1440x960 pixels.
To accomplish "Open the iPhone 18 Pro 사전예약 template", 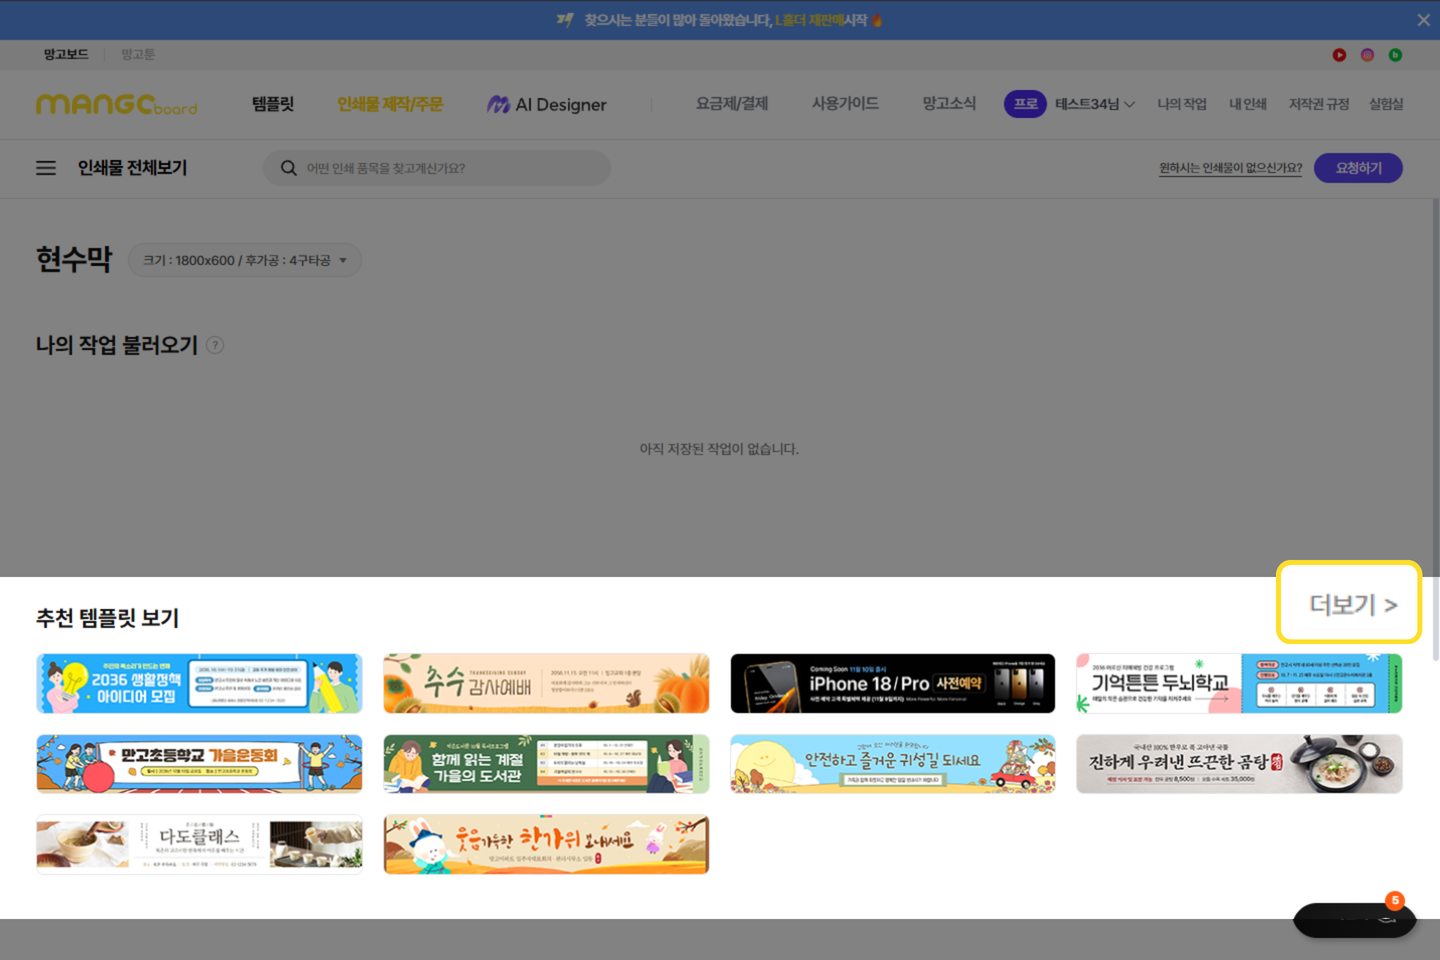I will (893, 684).
